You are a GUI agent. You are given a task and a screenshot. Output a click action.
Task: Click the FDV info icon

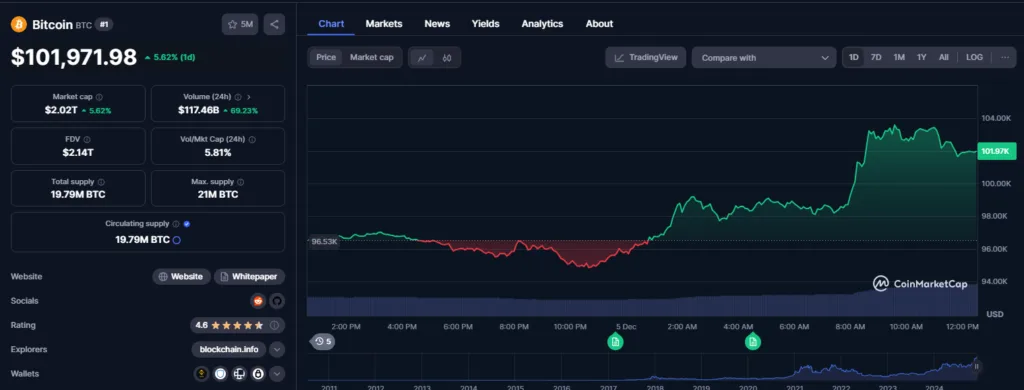click(87, 139)
